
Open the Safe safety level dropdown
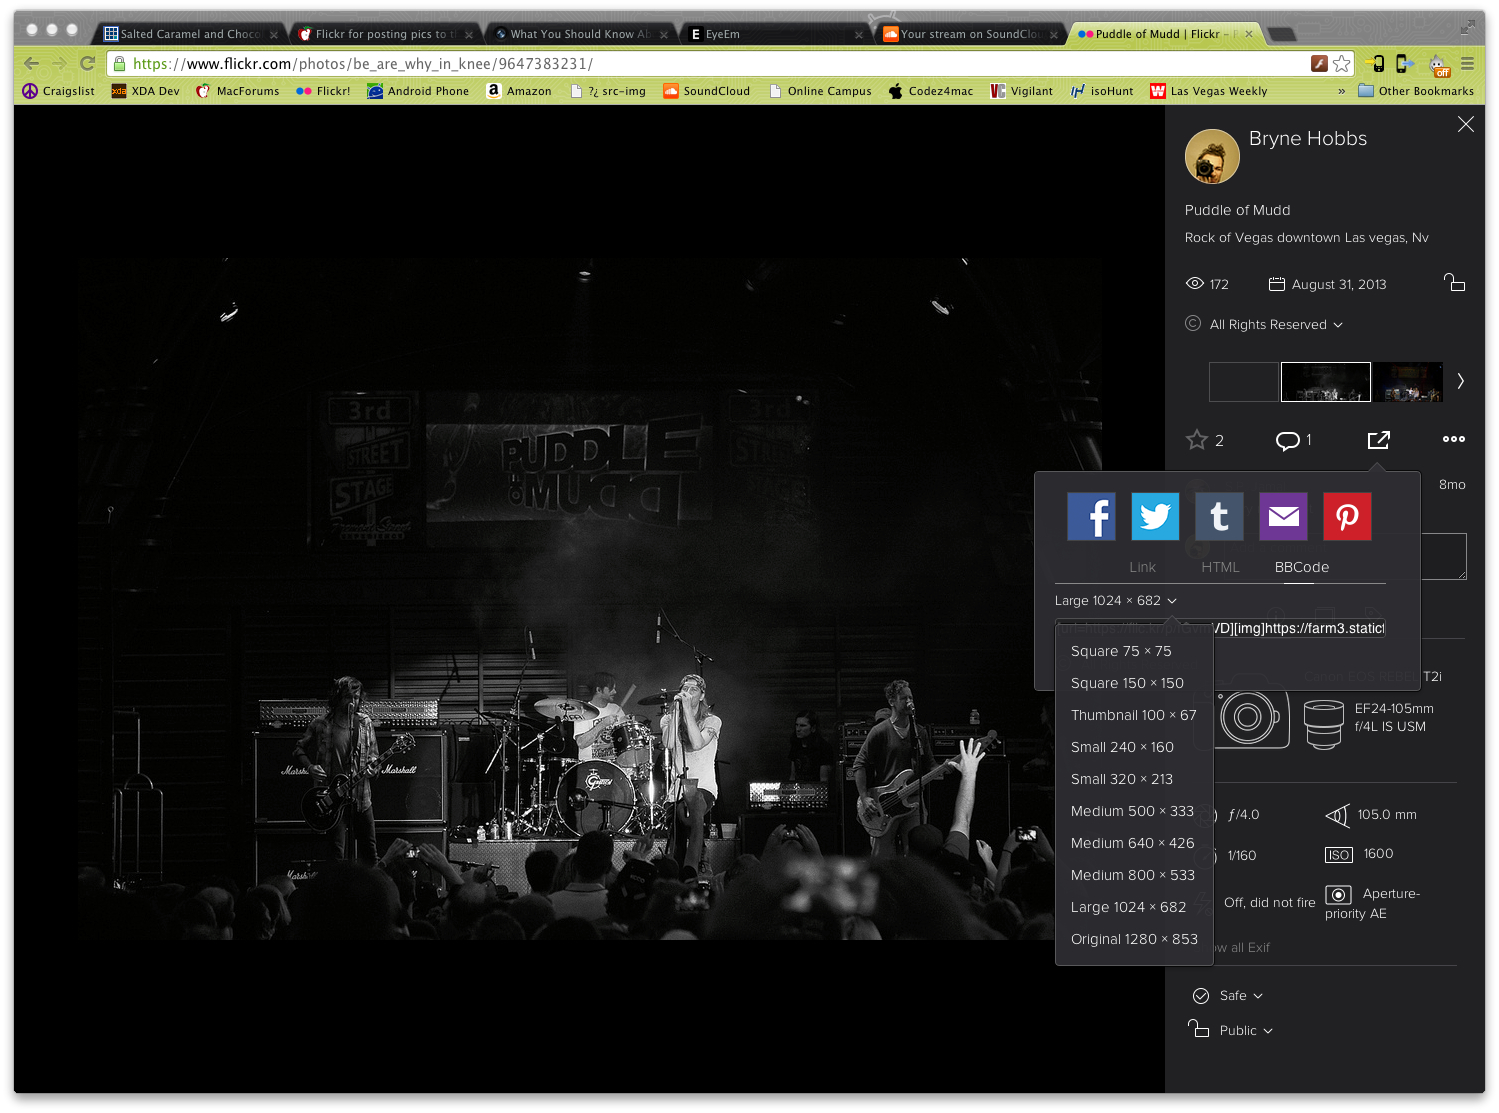(x=1241, y=996)
